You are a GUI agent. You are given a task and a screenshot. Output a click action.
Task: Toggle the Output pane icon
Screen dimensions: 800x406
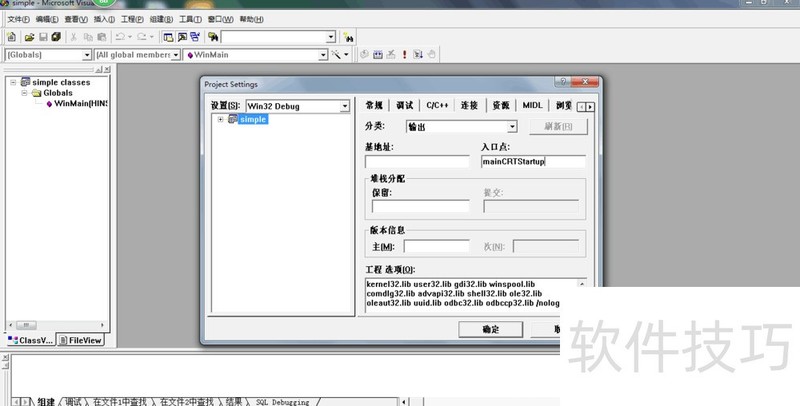click(182, 37)
